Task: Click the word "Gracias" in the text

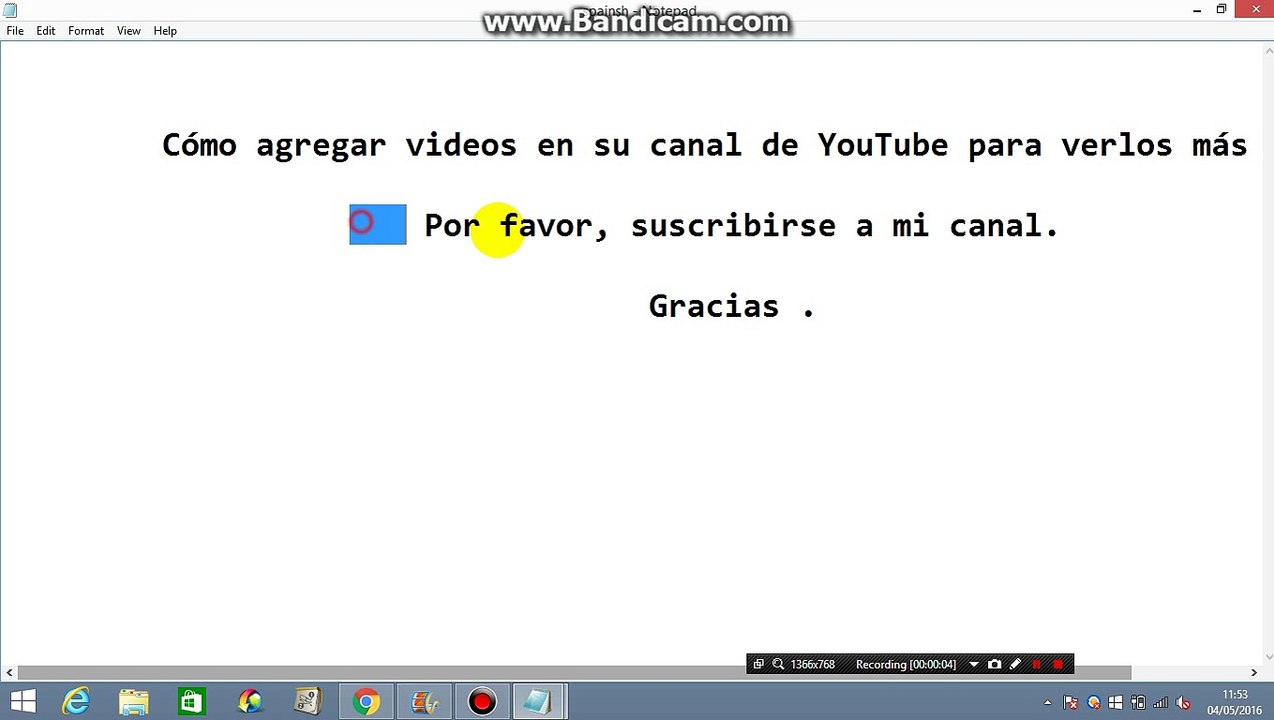Action: pyautogui.click(x=713, y=306)
